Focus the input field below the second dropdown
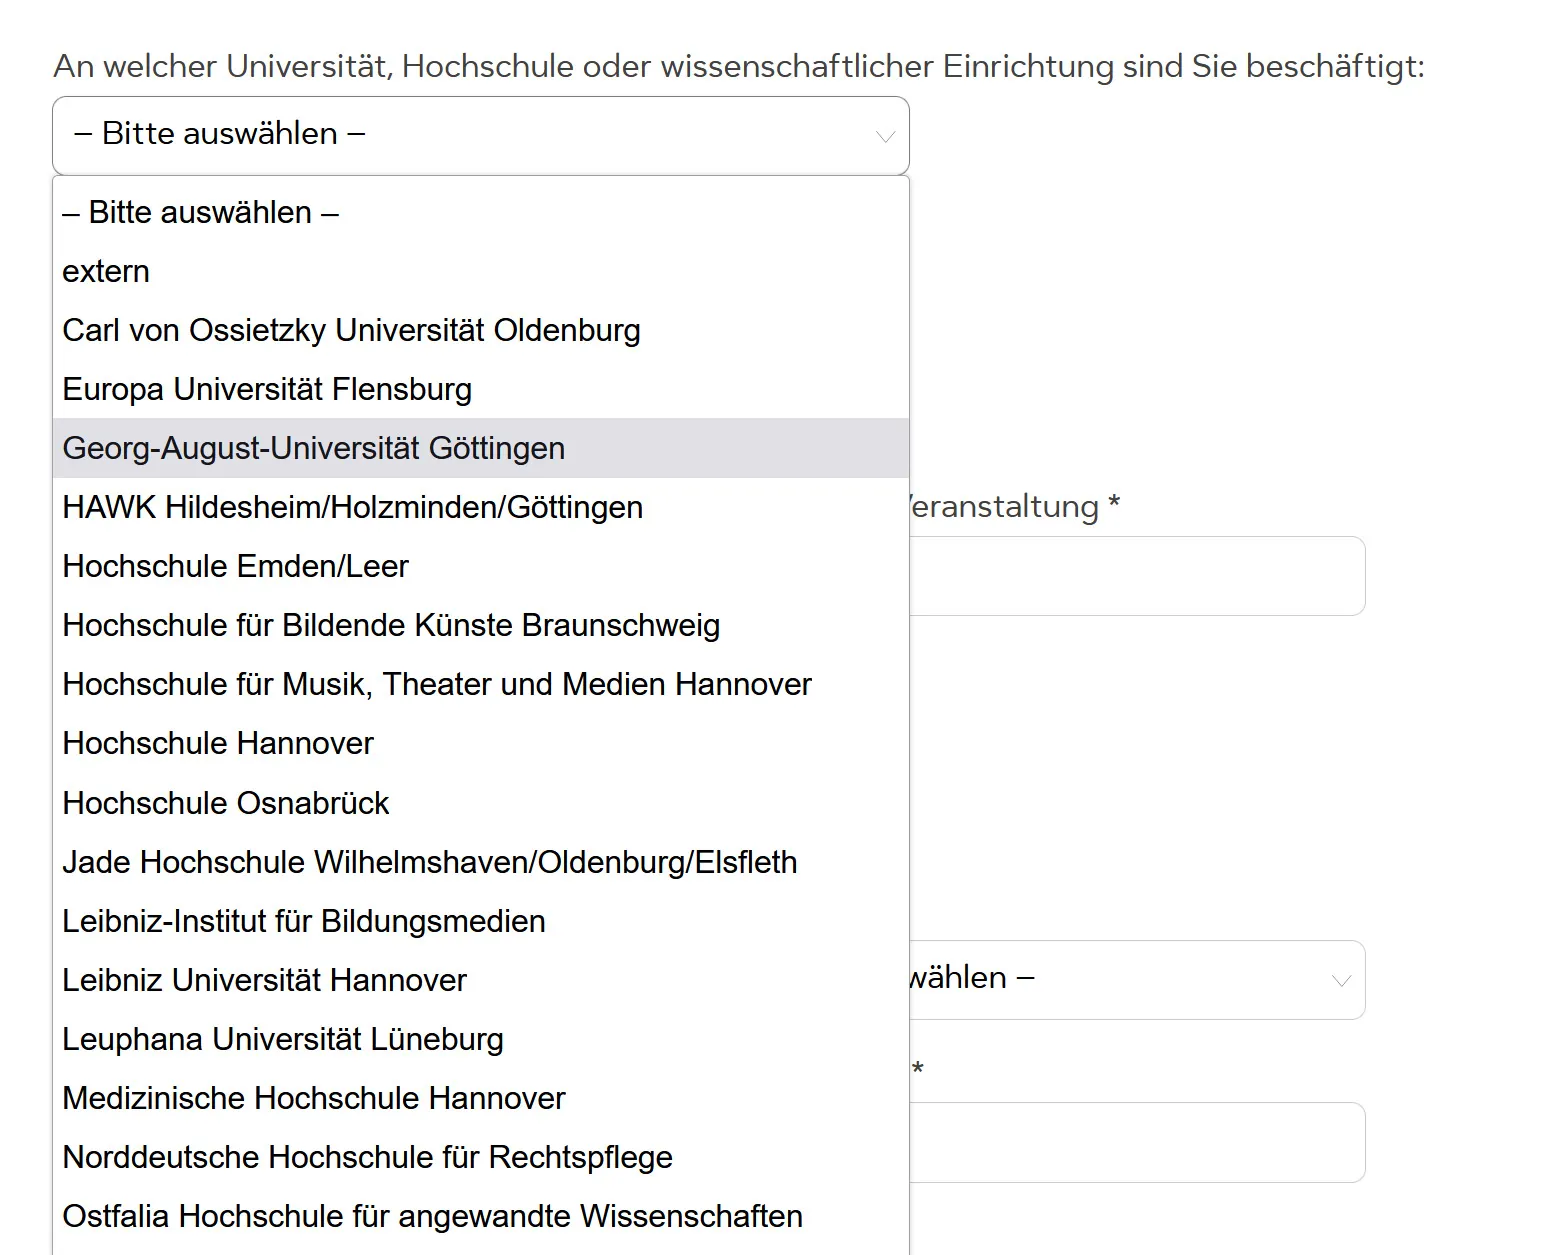The width and height of the screenshot is (1567, 1255). tap(1137, 1142)
